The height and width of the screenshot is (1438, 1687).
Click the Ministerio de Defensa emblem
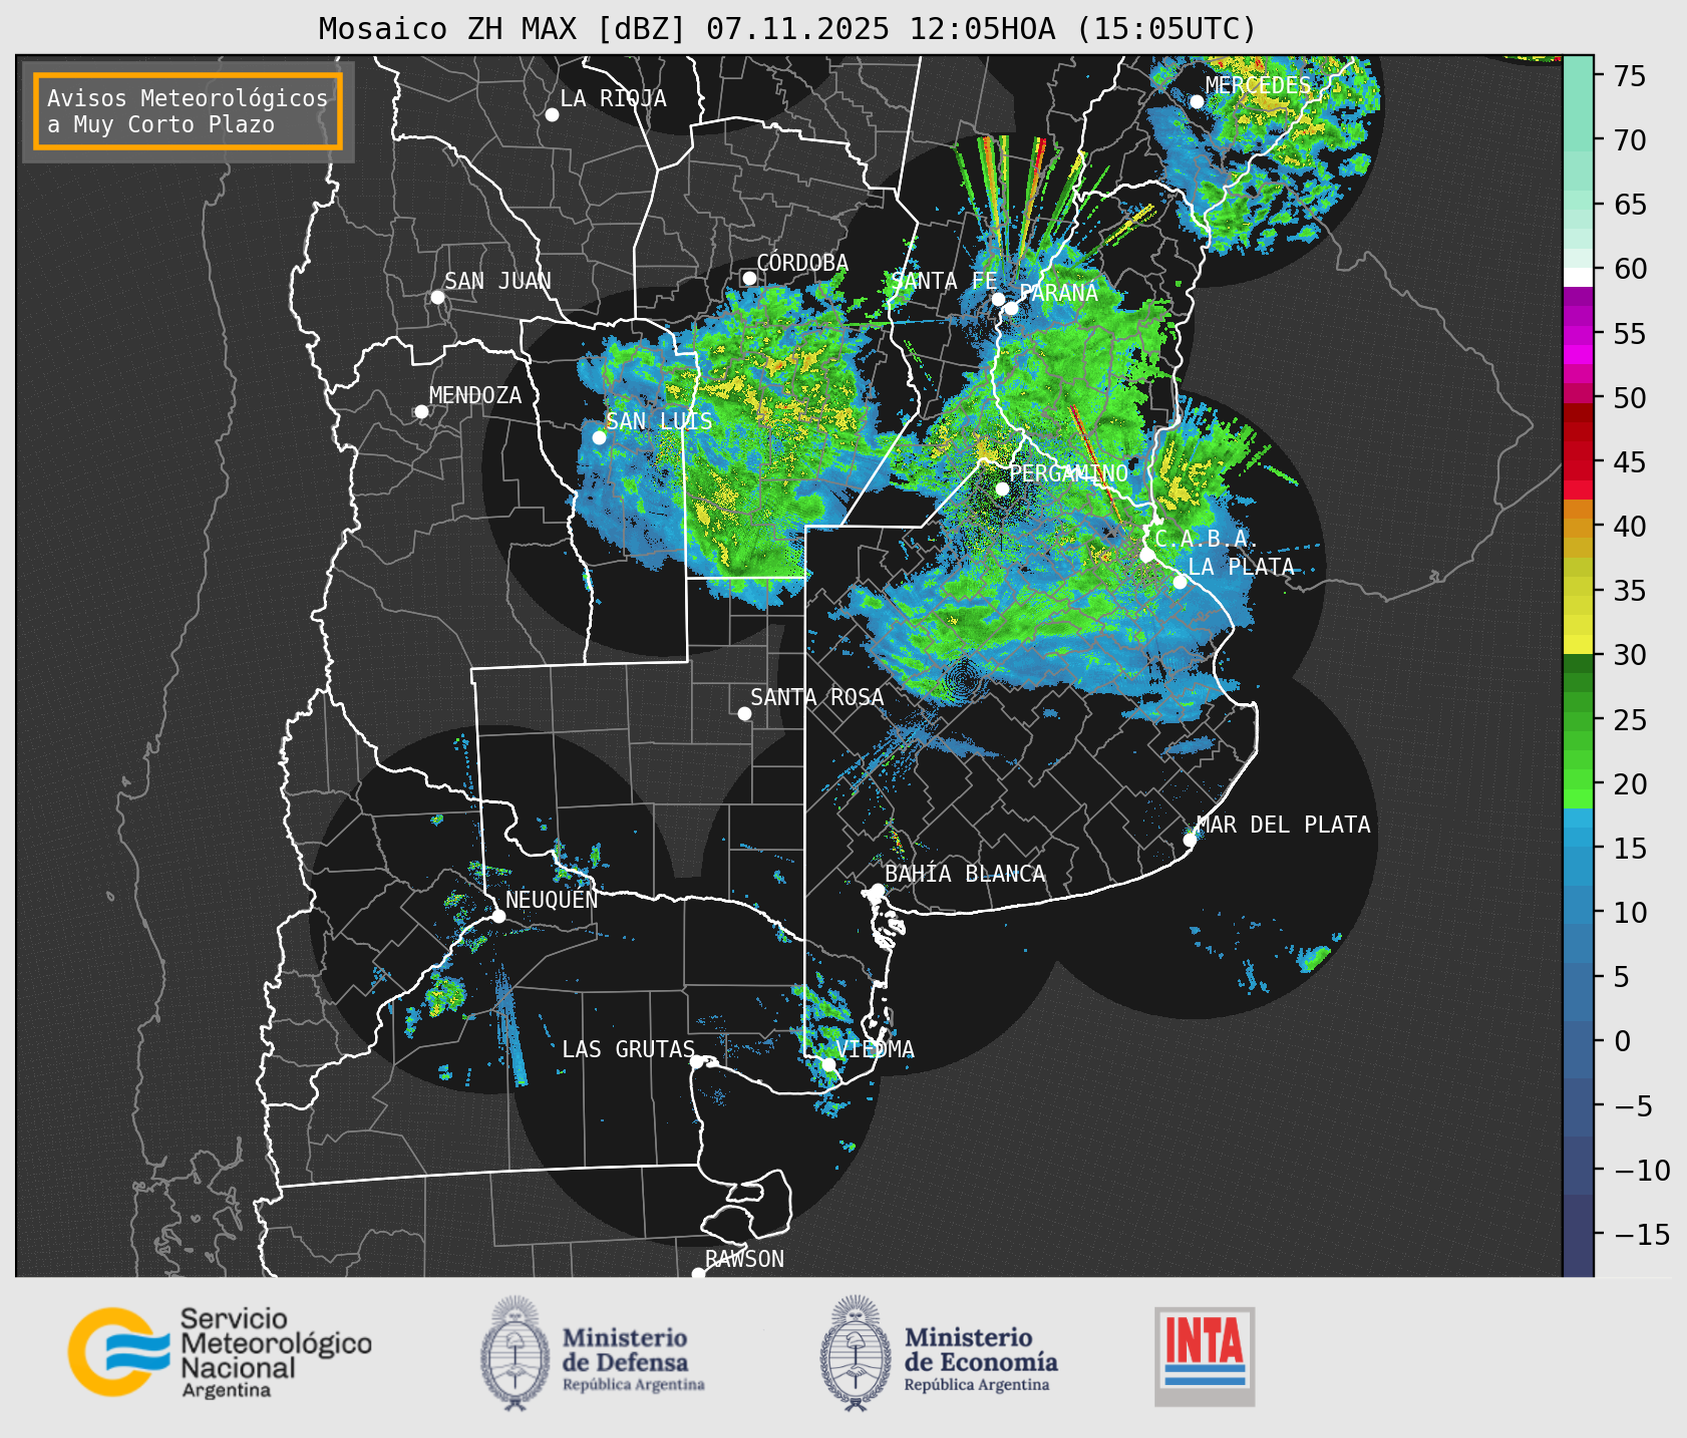point(515,1354)
